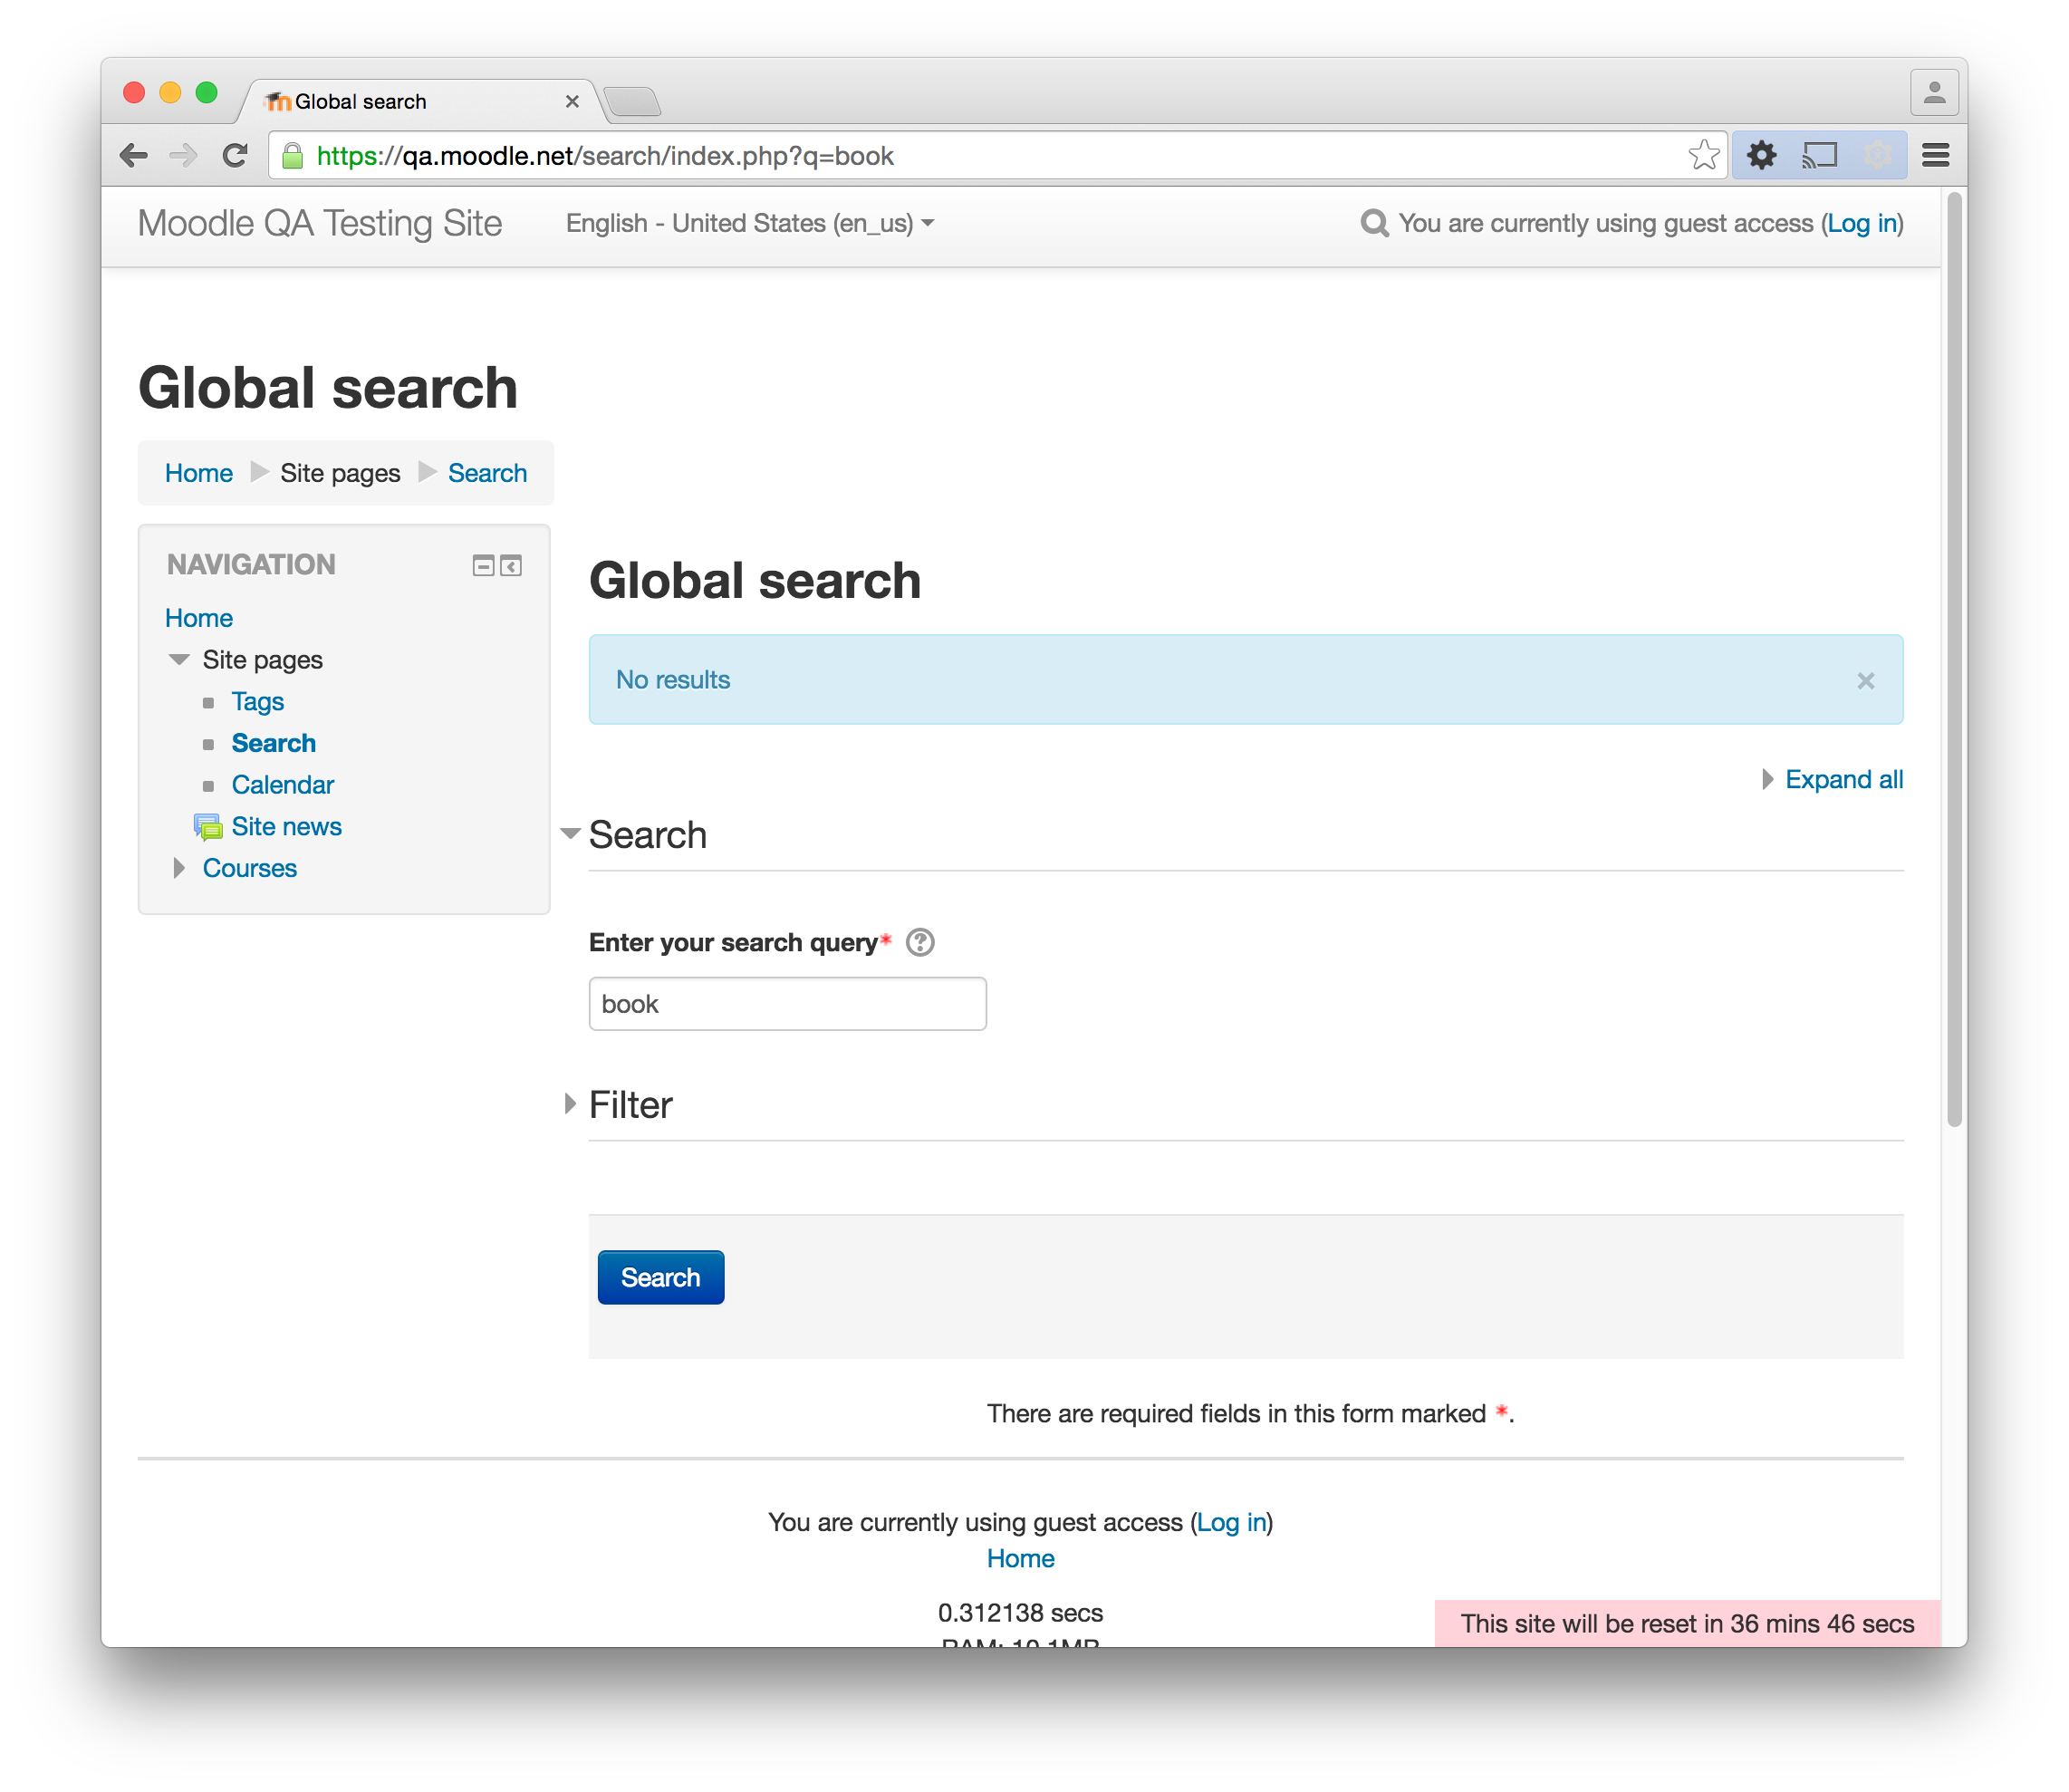Click 'No results' message text
2069x1792 pixels.
(x=673, y=680)
